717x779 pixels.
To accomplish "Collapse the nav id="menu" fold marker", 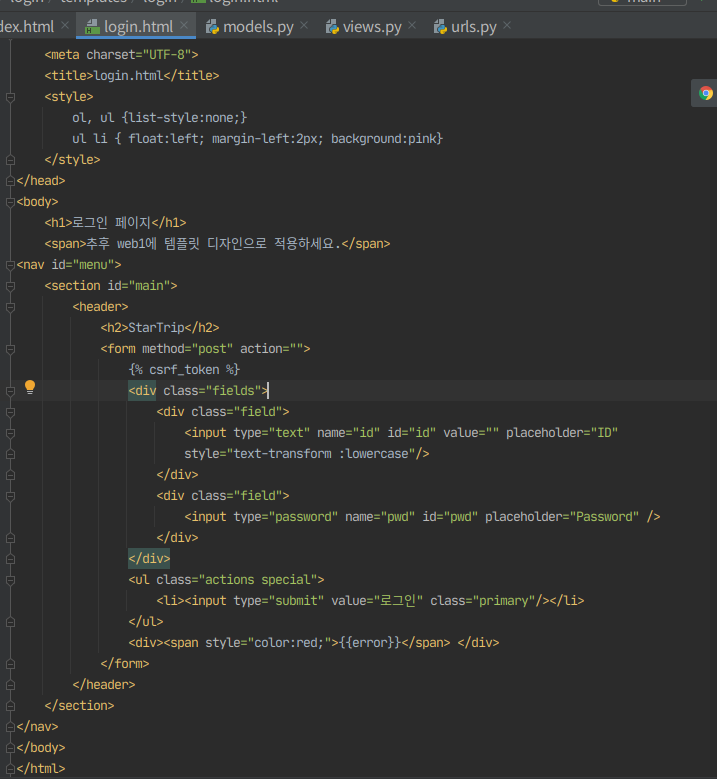I will tap(10, 265).
